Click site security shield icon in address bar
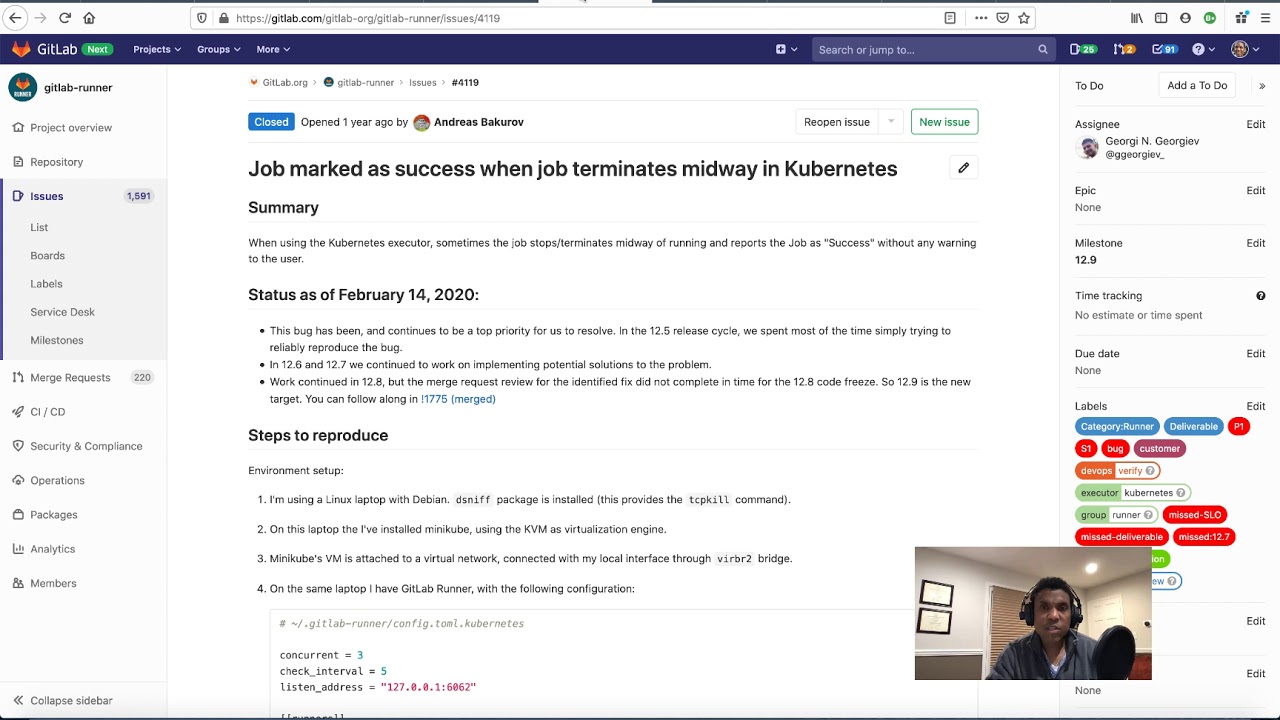Viewport: 1280px width, 720px height. (x=202, y=18)
